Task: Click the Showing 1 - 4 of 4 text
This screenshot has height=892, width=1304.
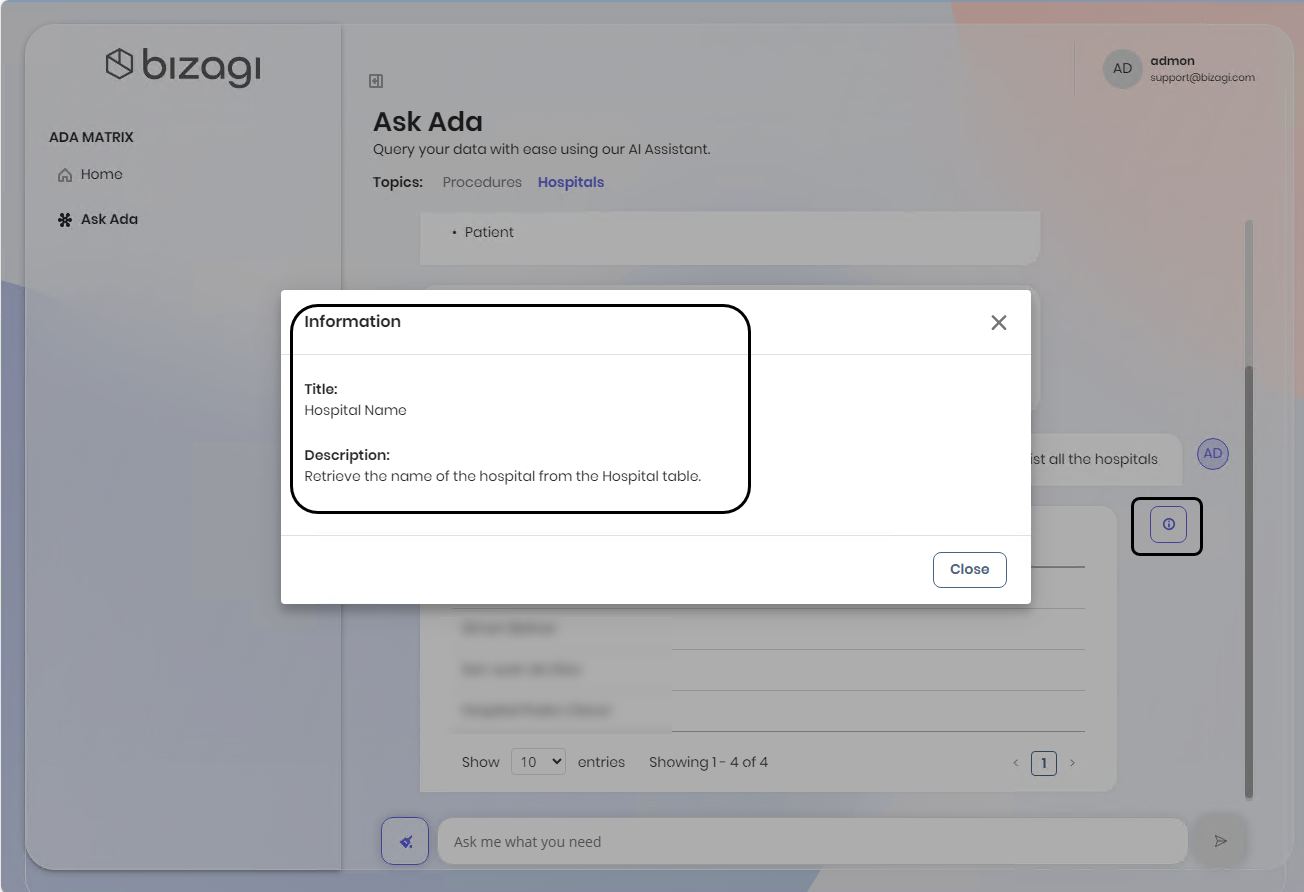Action: point(708,762)
